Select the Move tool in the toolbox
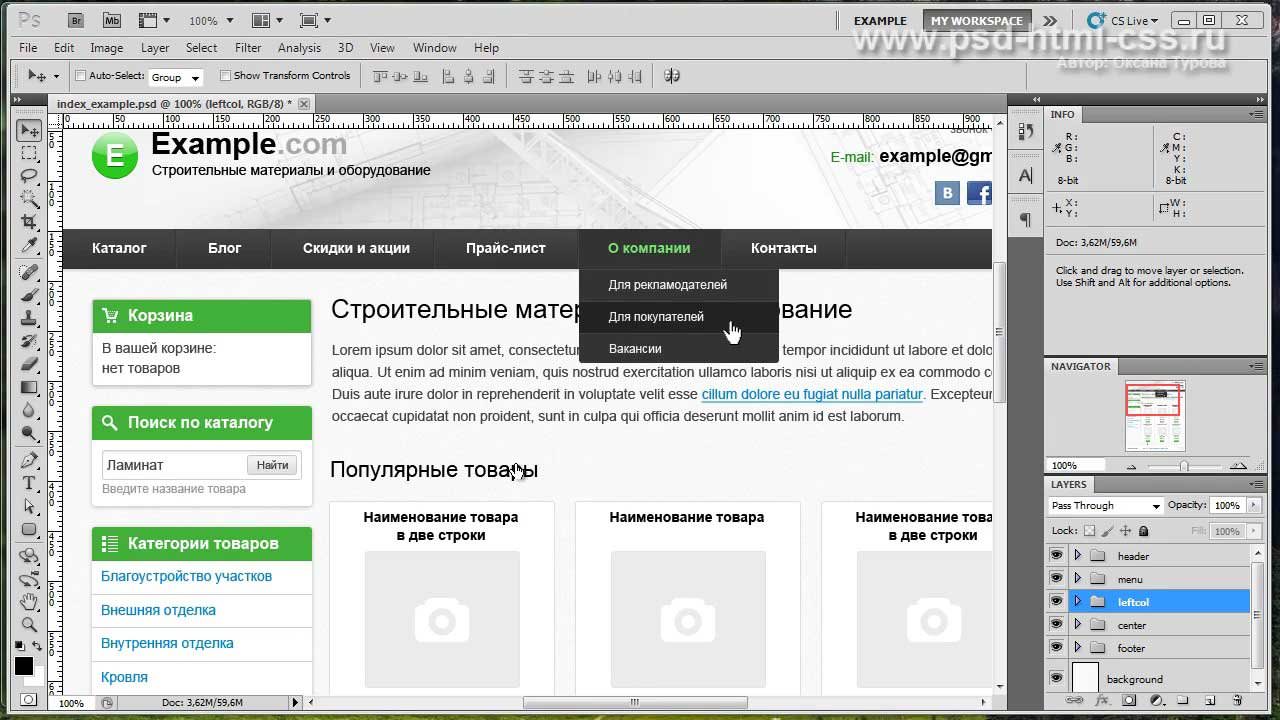1280x720 pixels. [x=29, y=131]
